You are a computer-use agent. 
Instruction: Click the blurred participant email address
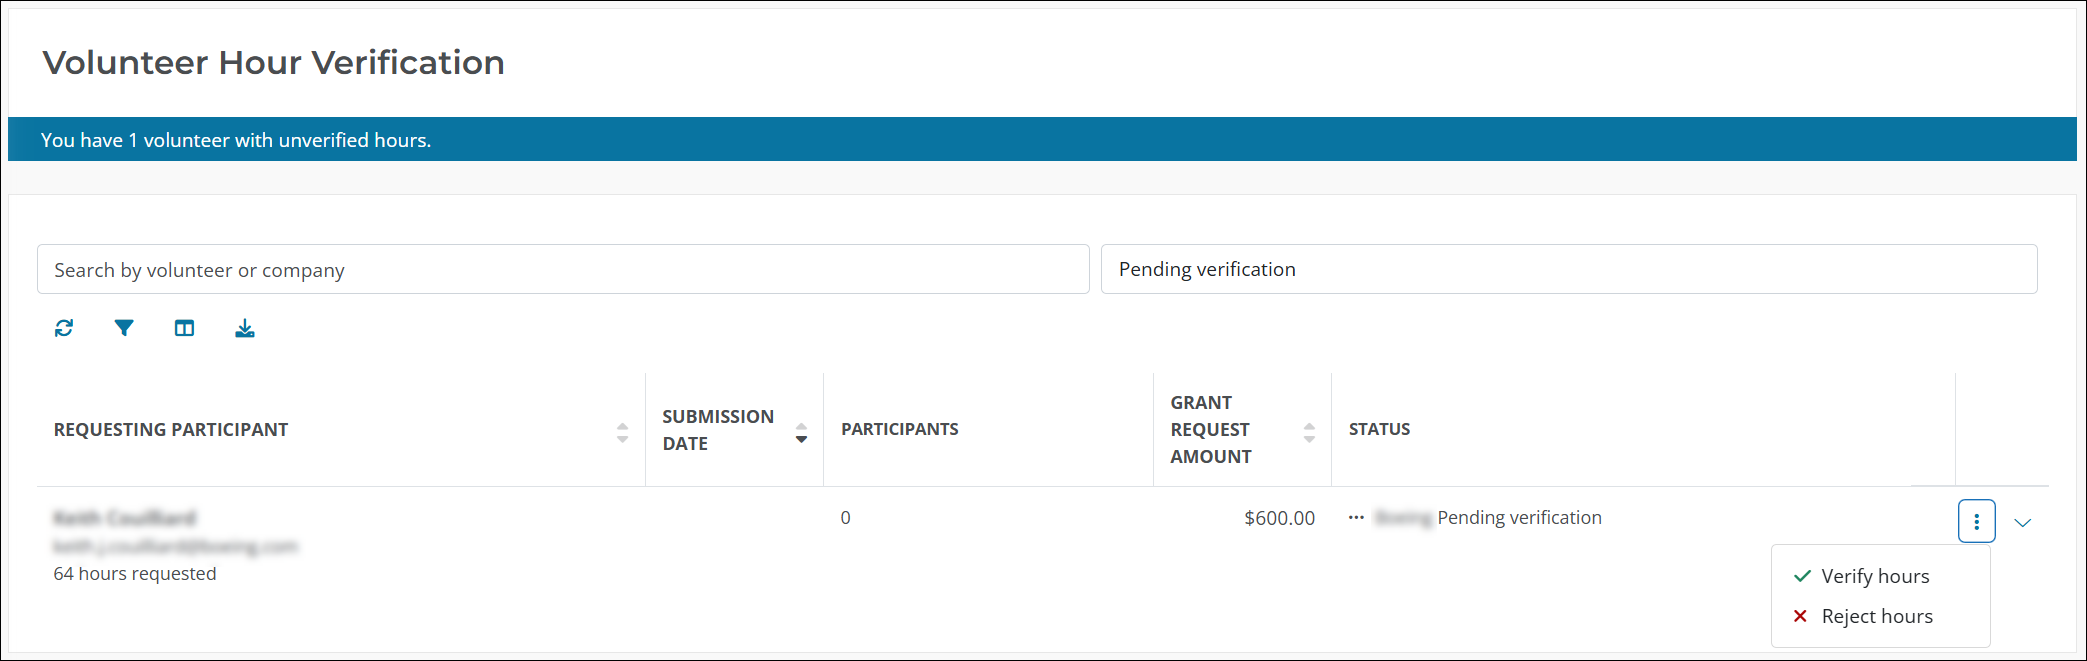point(176,546)
